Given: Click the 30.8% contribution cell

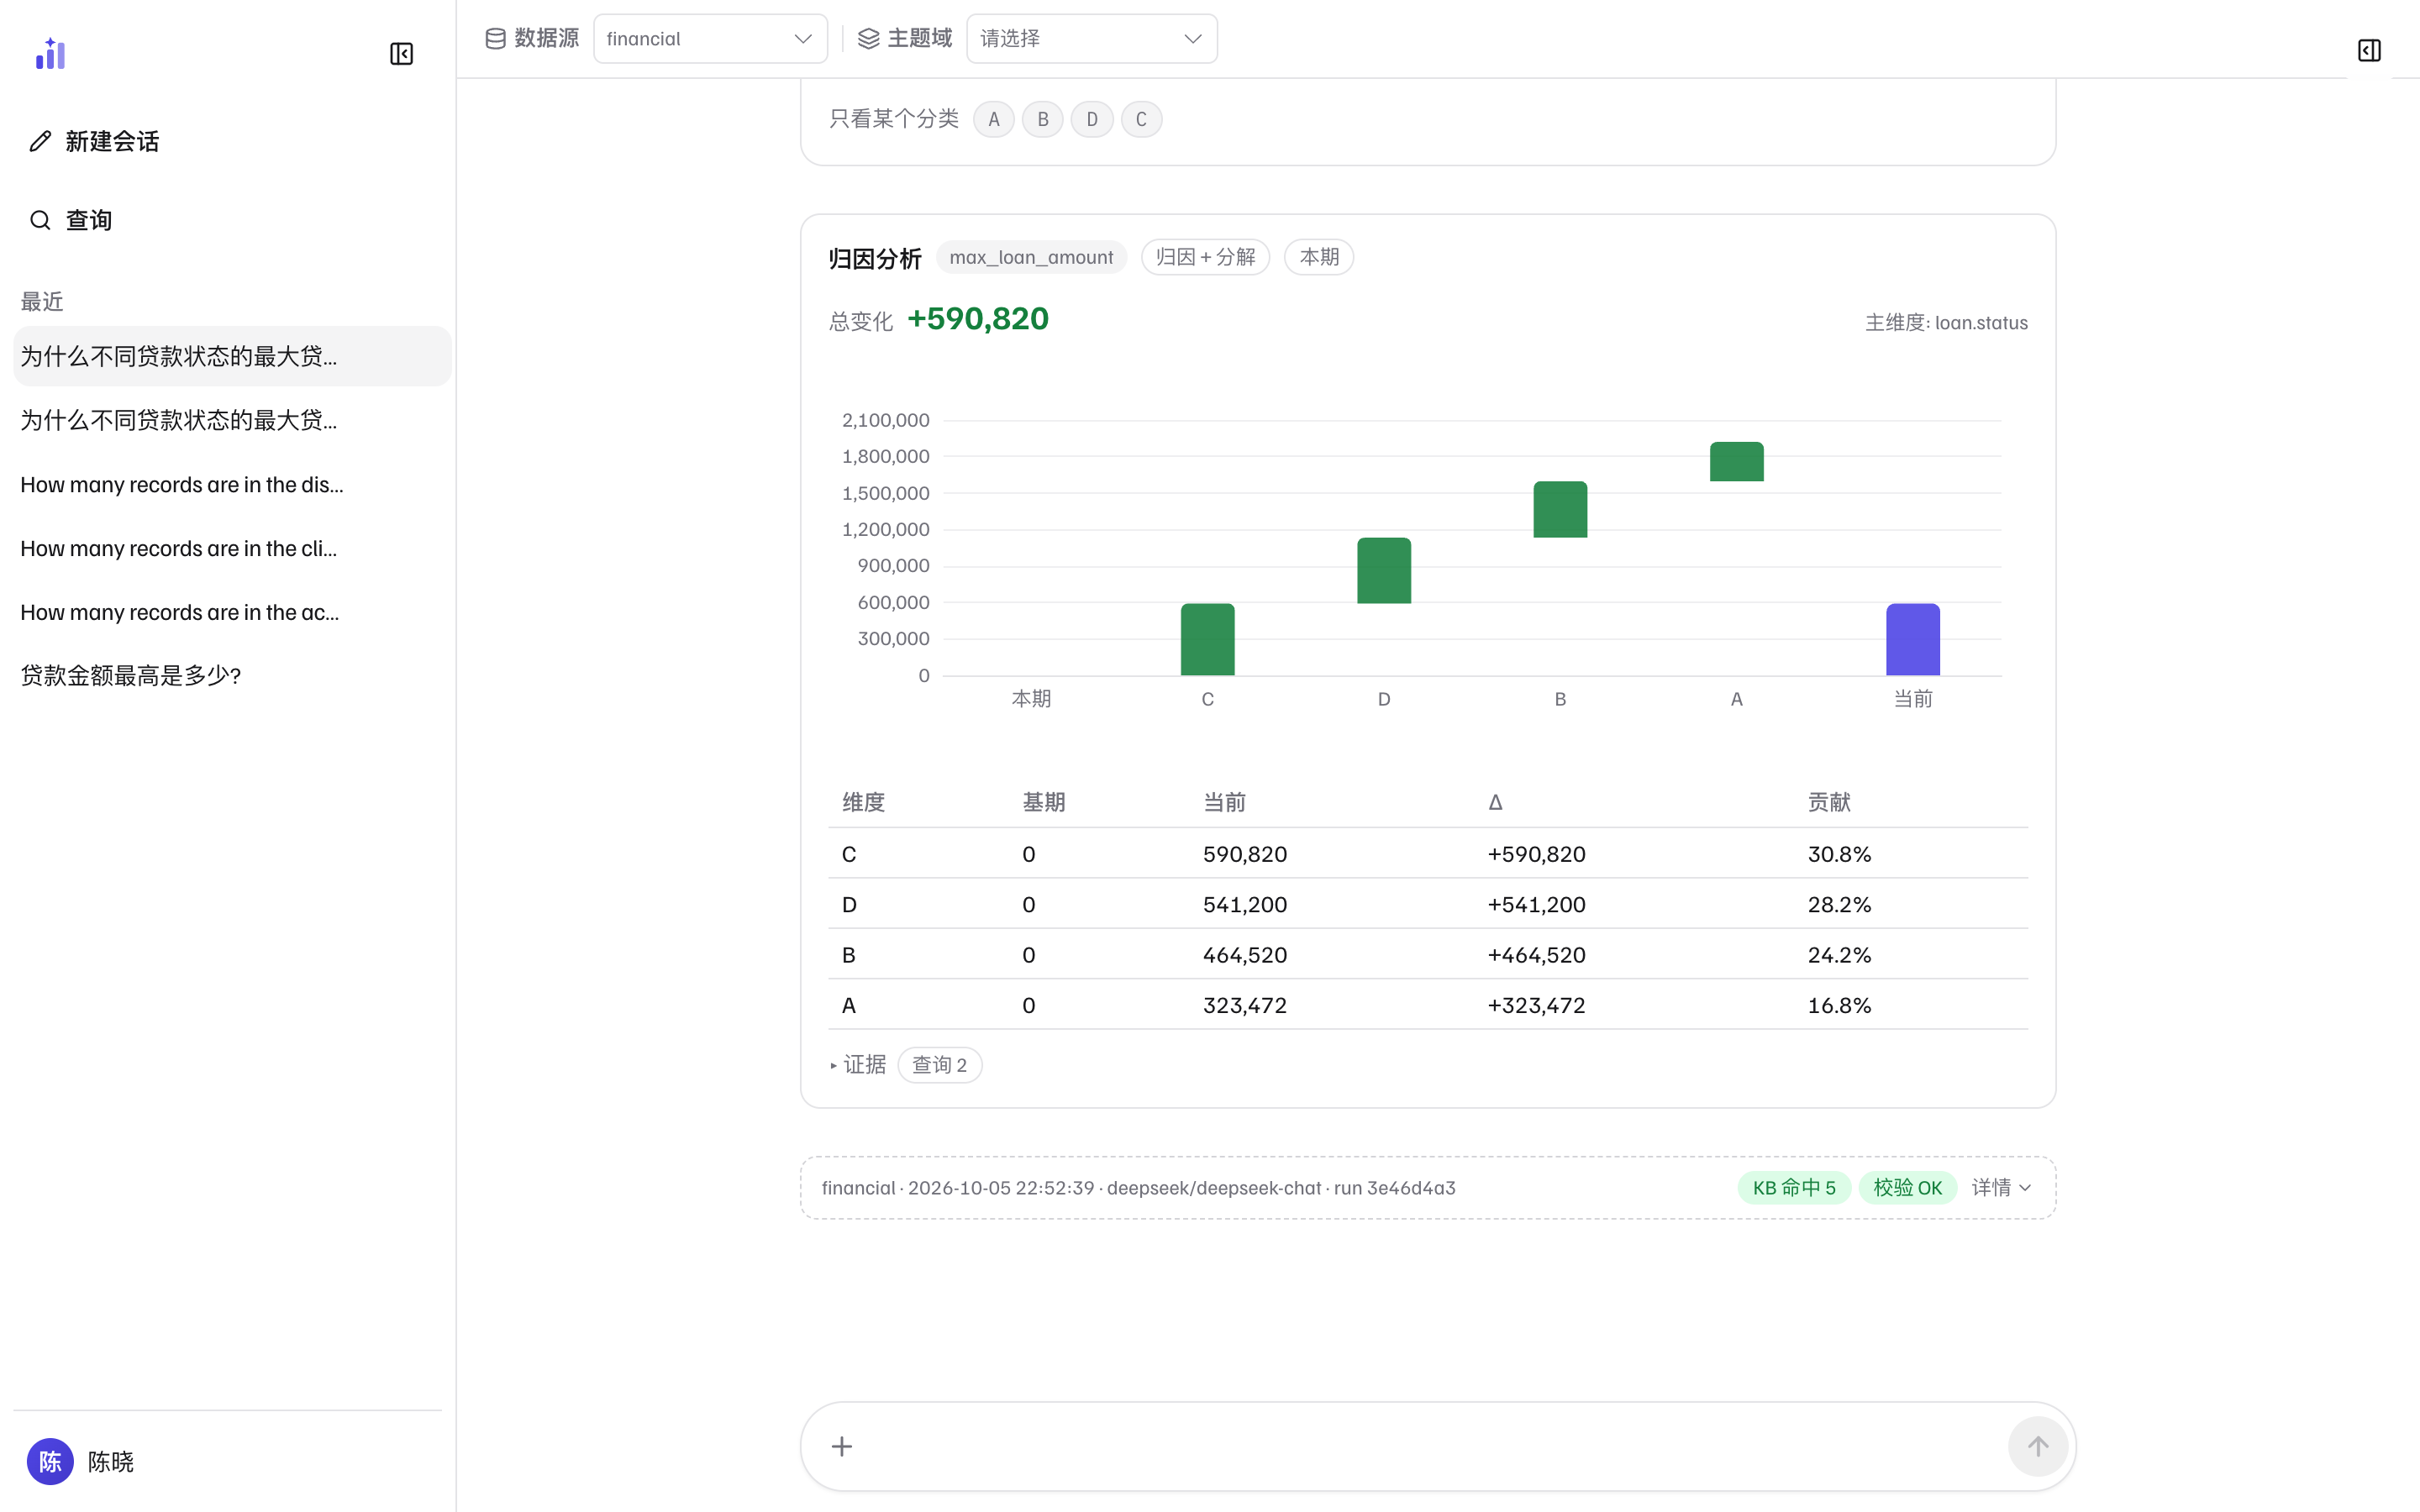Looking at the screenshot, I should point(1839,853).
